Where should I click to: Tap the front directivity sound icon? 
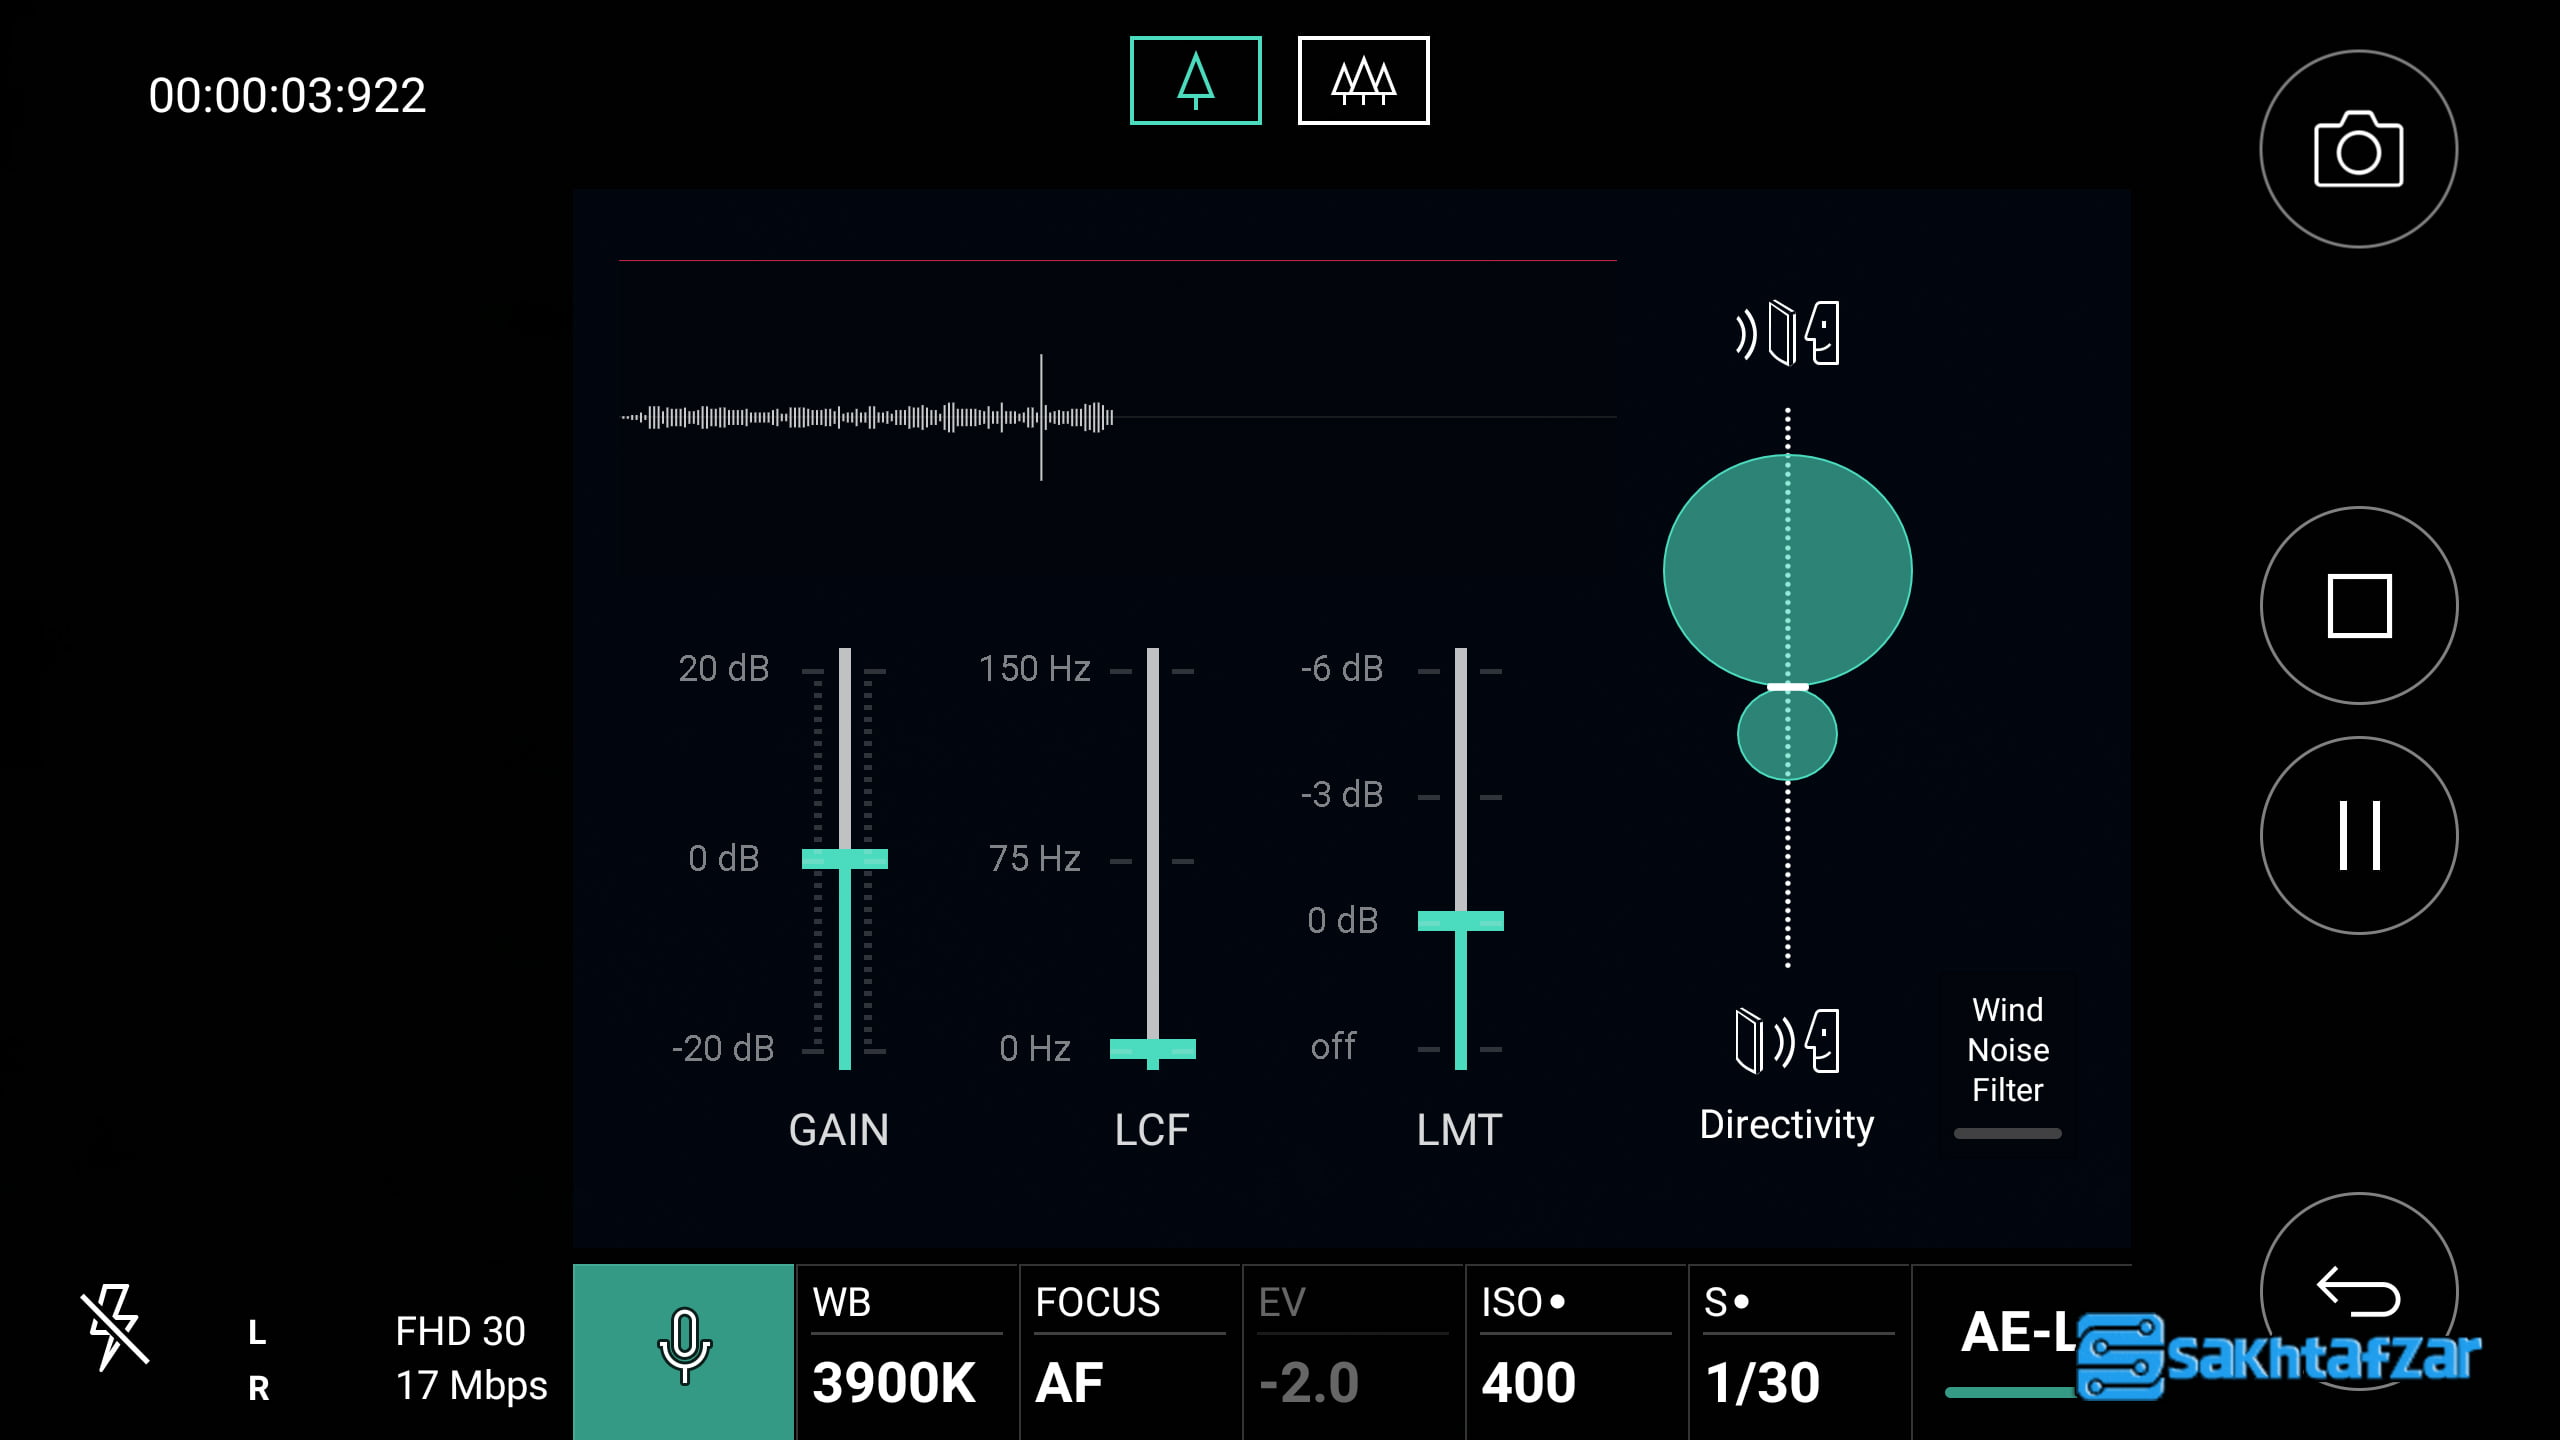1787,333
